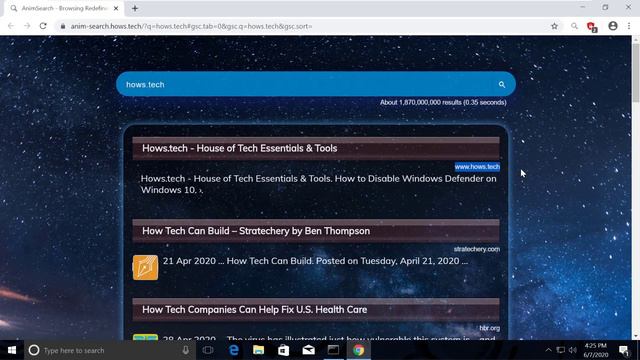Open File Explorer from the taskbar
The height and width of the screenshot is (360, 640).
(258, 350)
